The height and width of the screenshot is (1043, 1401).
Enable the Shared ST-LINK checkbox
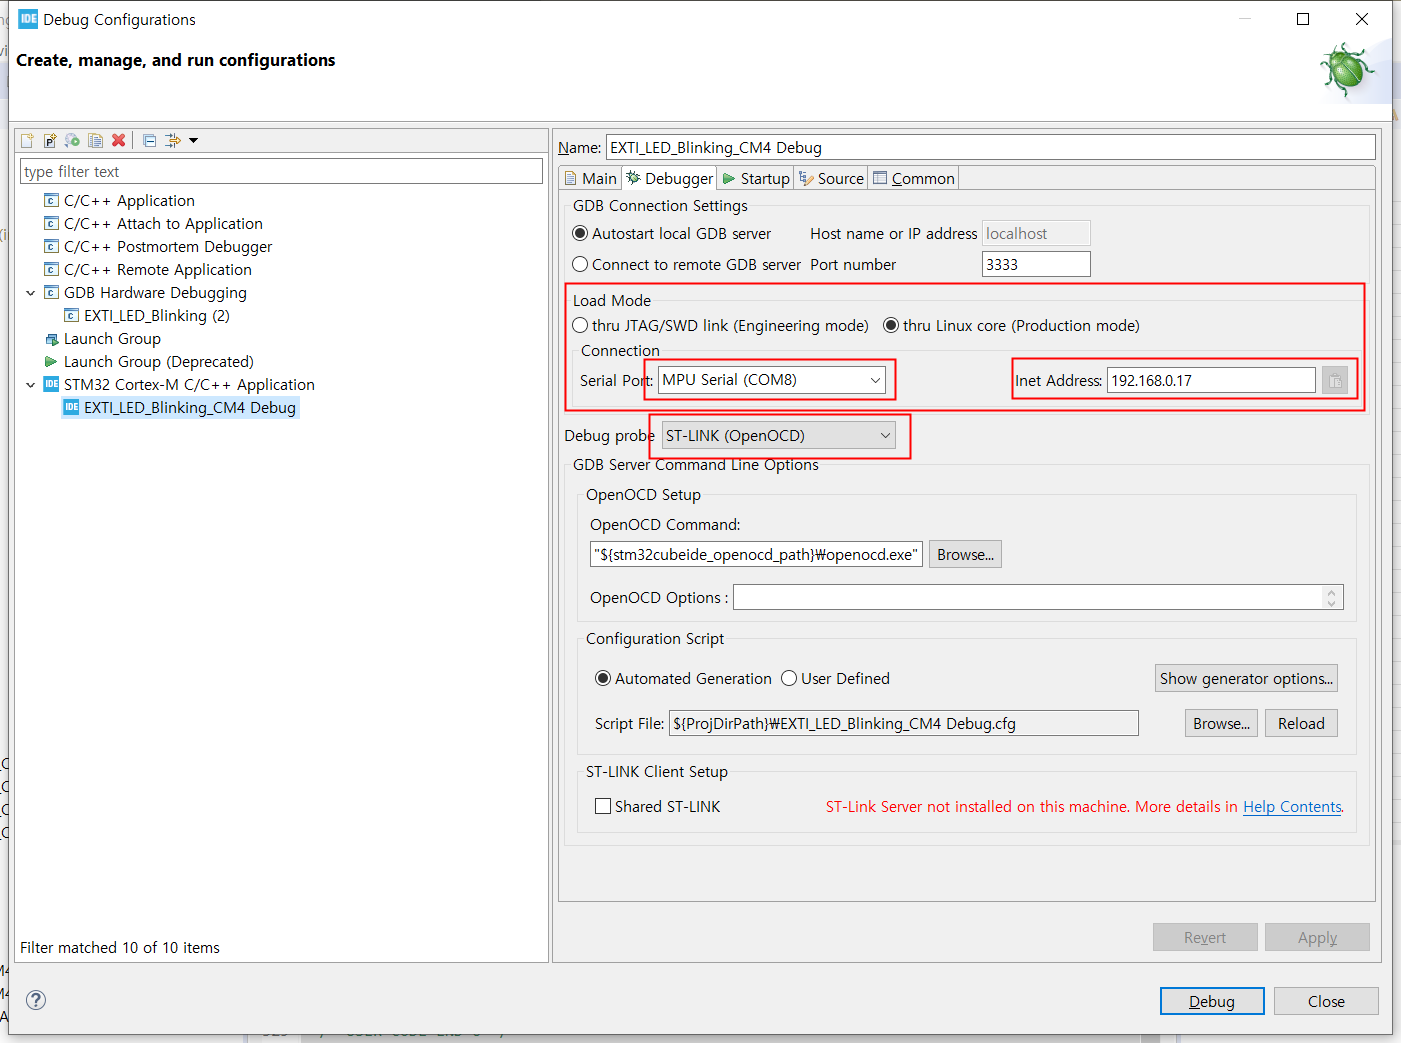603,806
